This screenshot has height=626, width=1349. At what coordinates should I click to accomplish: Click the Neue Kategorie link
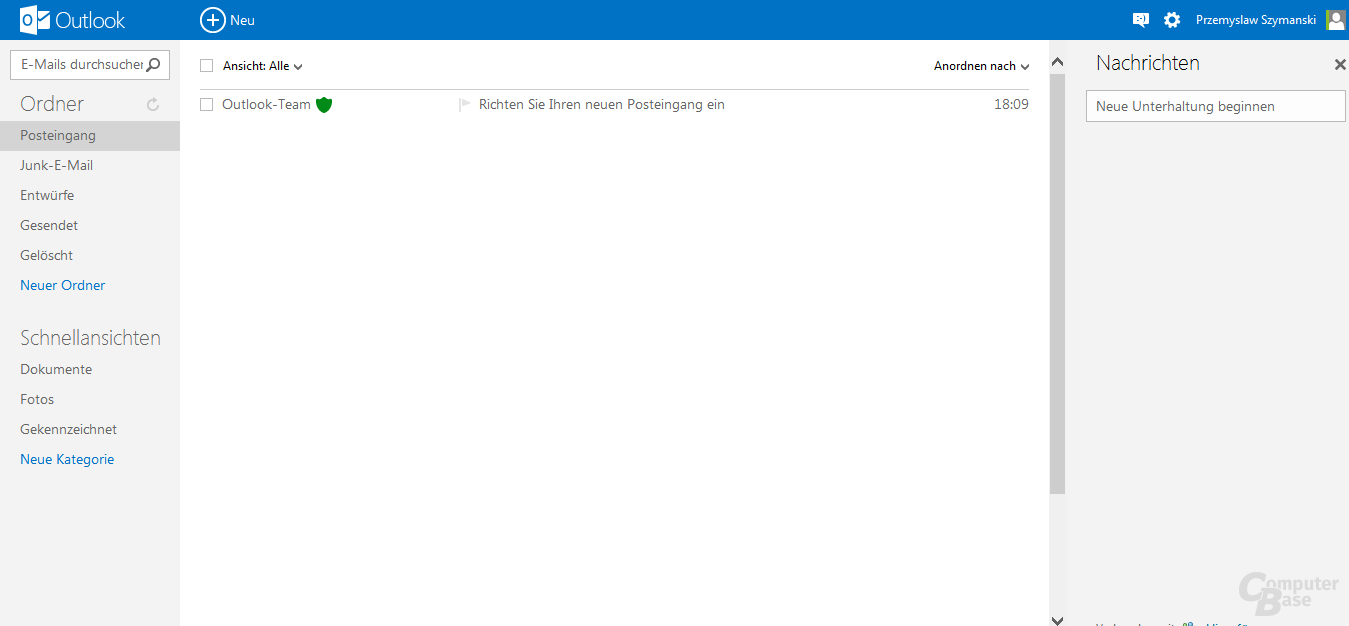67,460
